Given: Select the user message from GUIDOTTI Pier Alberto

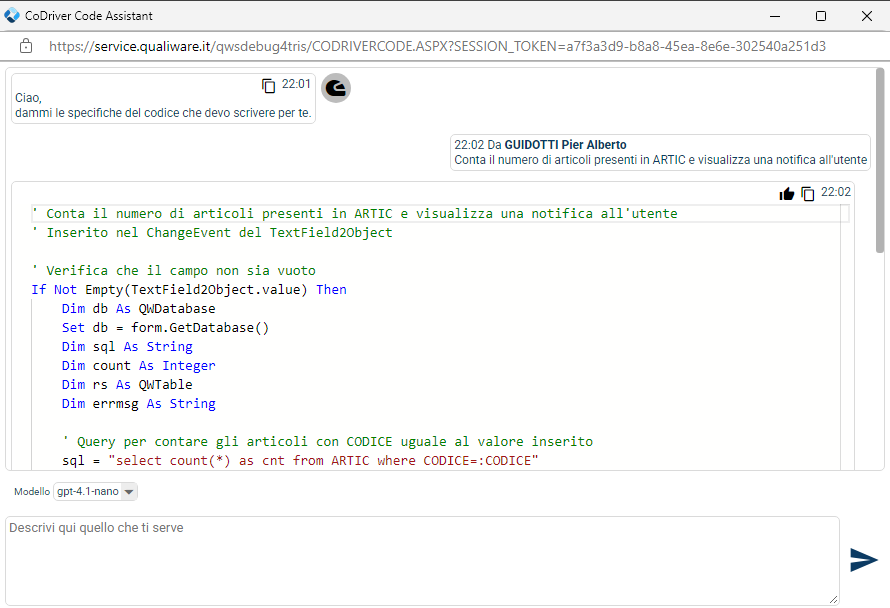Looking at the screenshot, I should pyautogui.click(x=660, y=153).
